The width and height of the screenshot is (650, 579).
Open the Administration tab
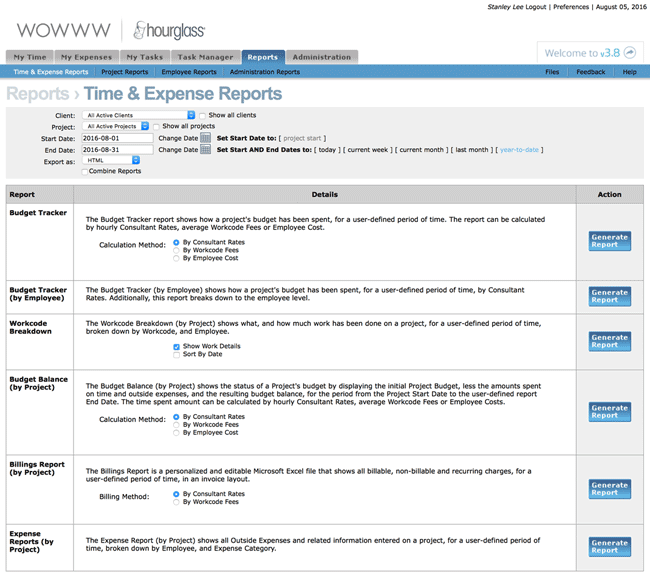(322, 57)
